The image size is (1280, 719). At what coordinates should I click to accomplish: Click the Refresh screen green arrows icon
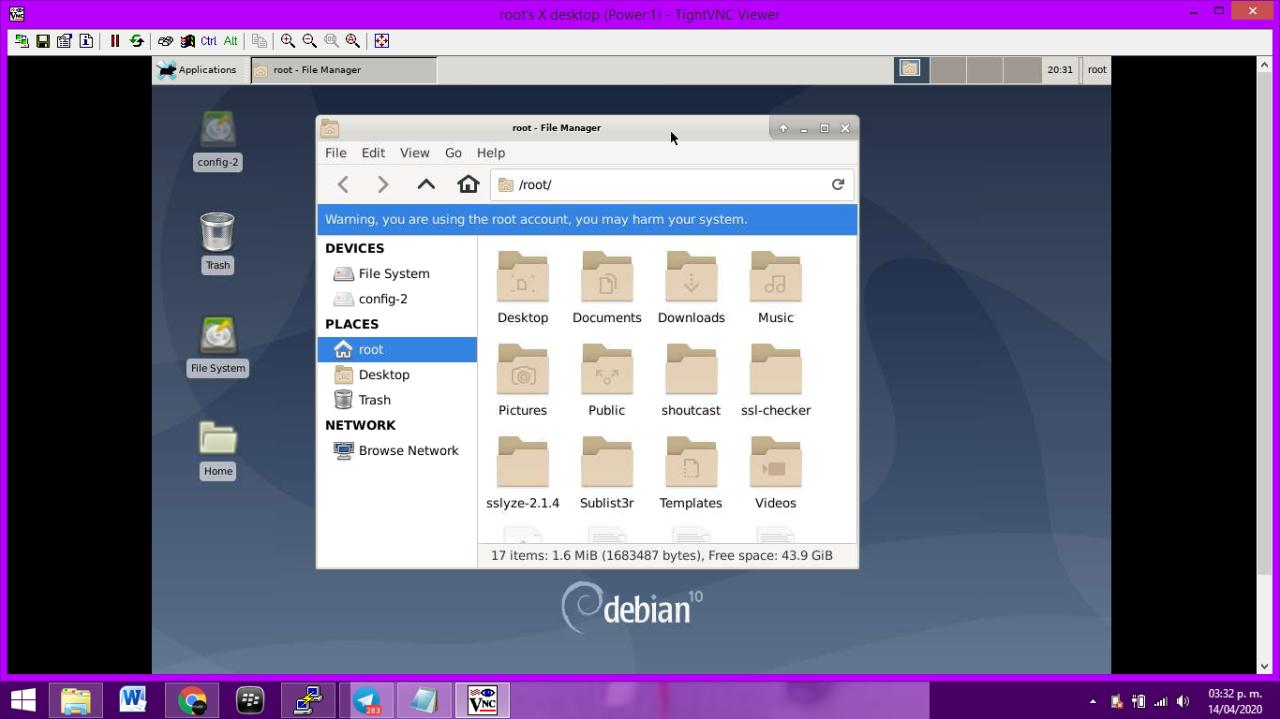point(137,41)
